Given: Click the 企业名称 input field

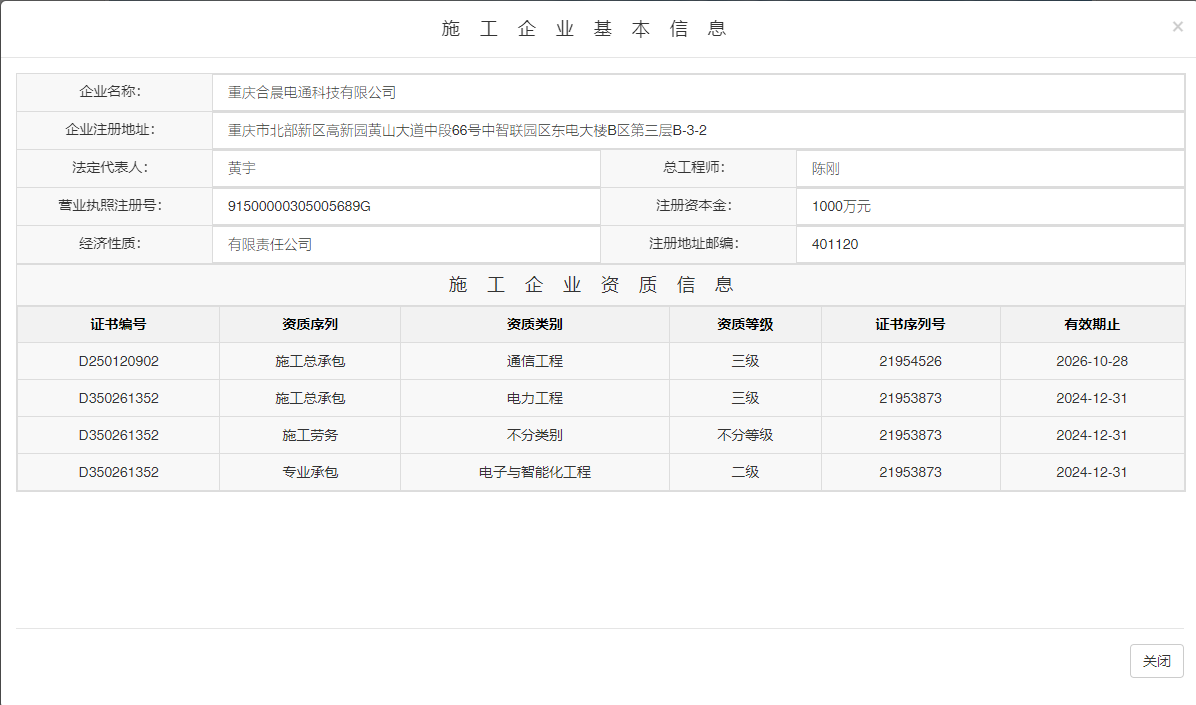Looking at the screenshot, I should point(698,93).
